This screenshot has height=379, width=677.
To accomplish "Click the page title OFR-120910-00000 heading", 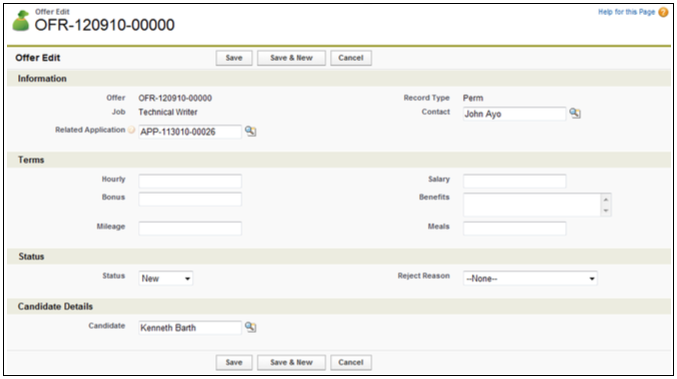I will tap(104, 25).
